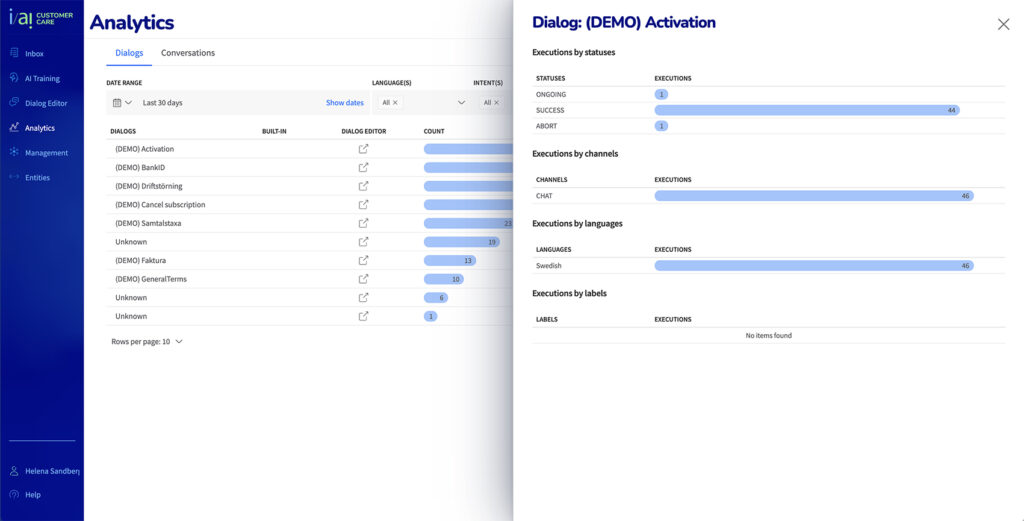Open (DEMO) Faktura dialog editor icon
The image size is (1024, 521).
pos(363,260)
